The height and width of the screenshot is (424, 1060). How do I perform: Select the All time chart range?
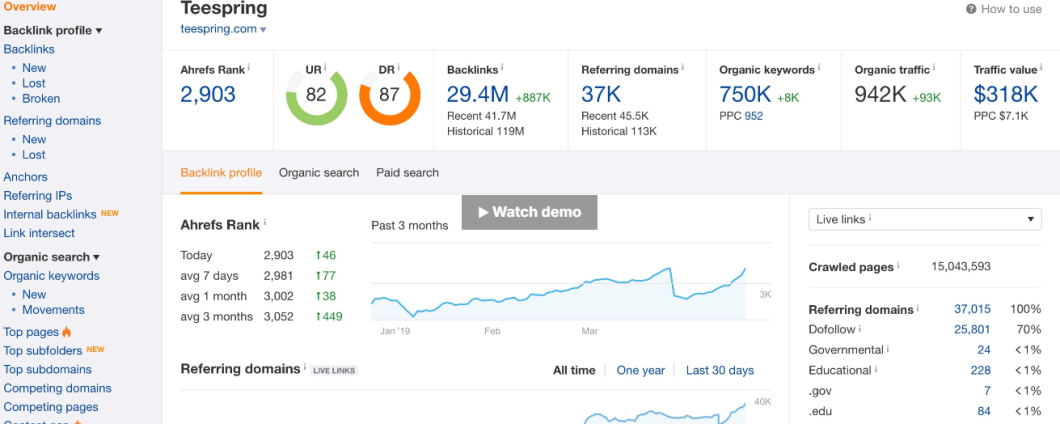574,370
